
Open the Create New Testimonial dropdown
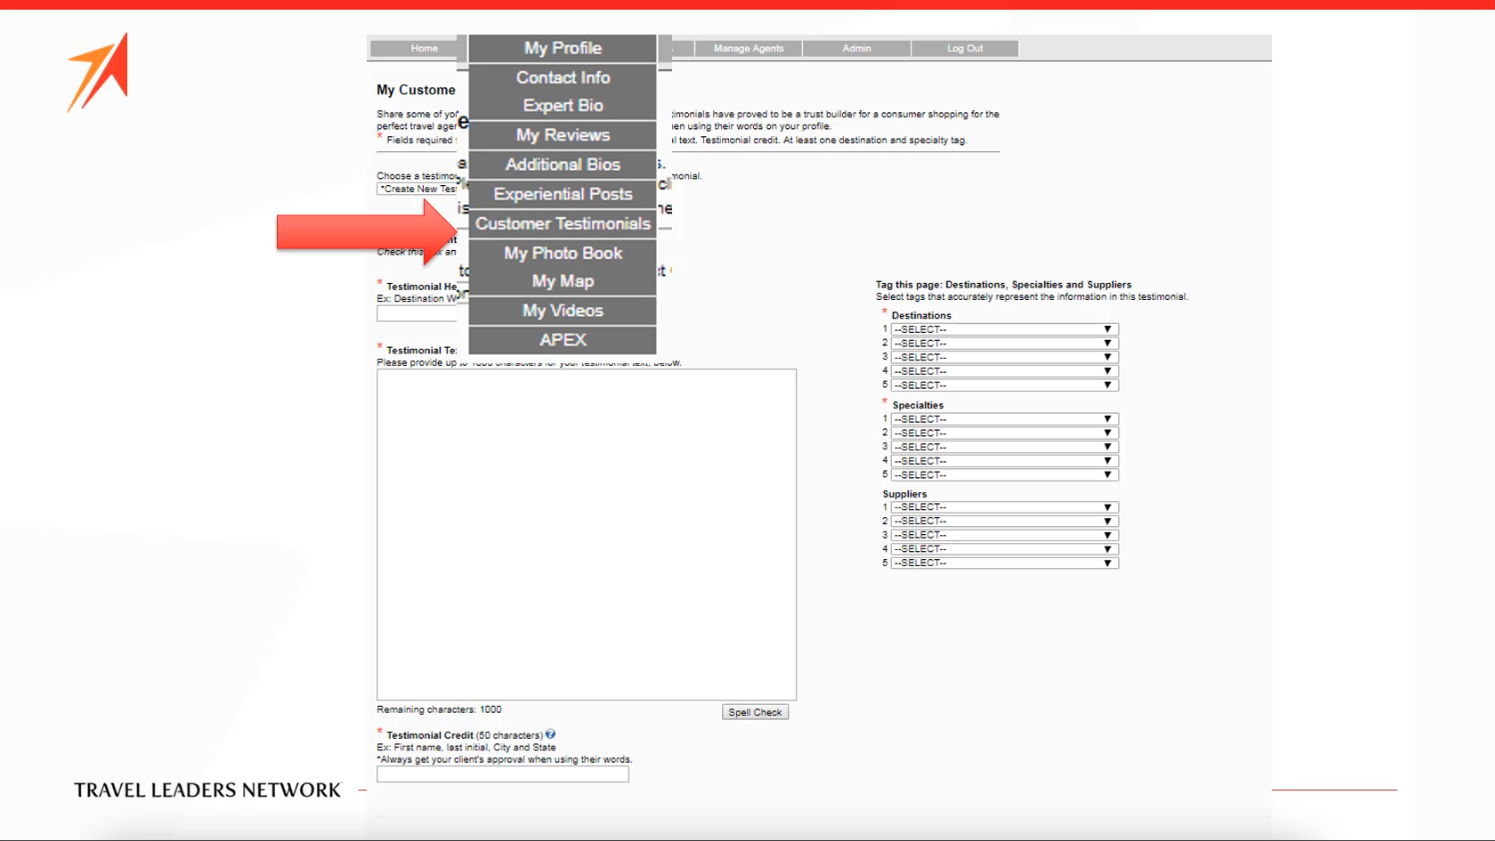pyautogui.click(x=417, y=188)
